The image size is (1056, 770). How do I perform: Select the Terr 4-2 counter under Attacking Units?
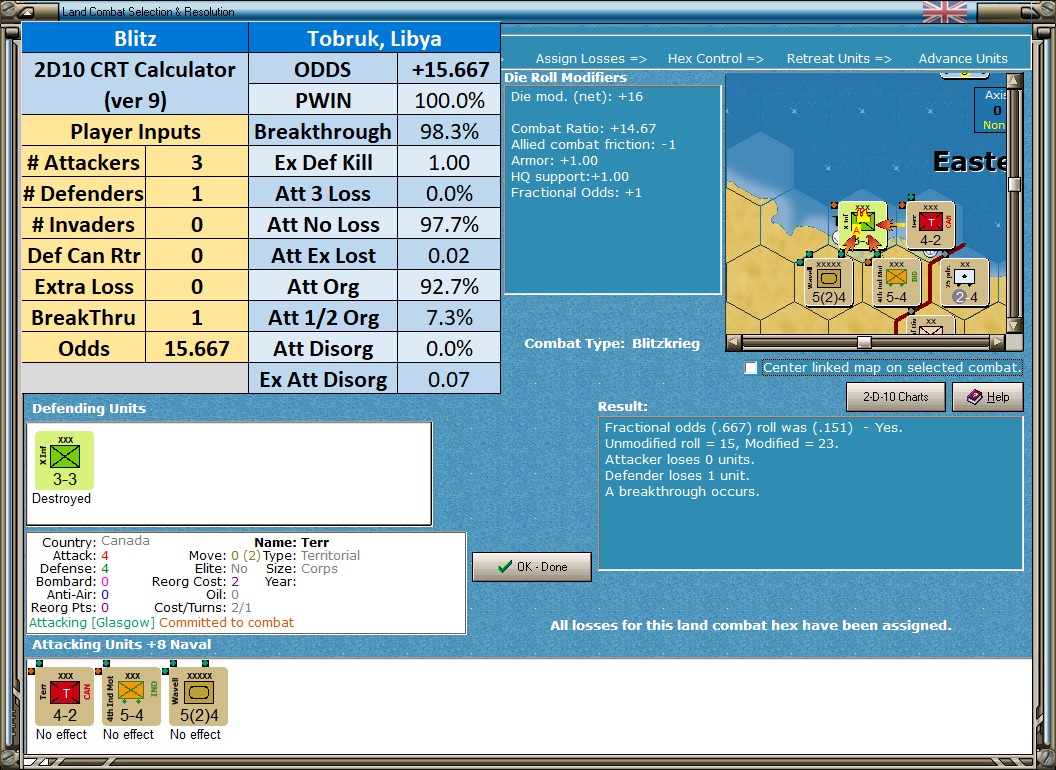(x=65, y=696)
